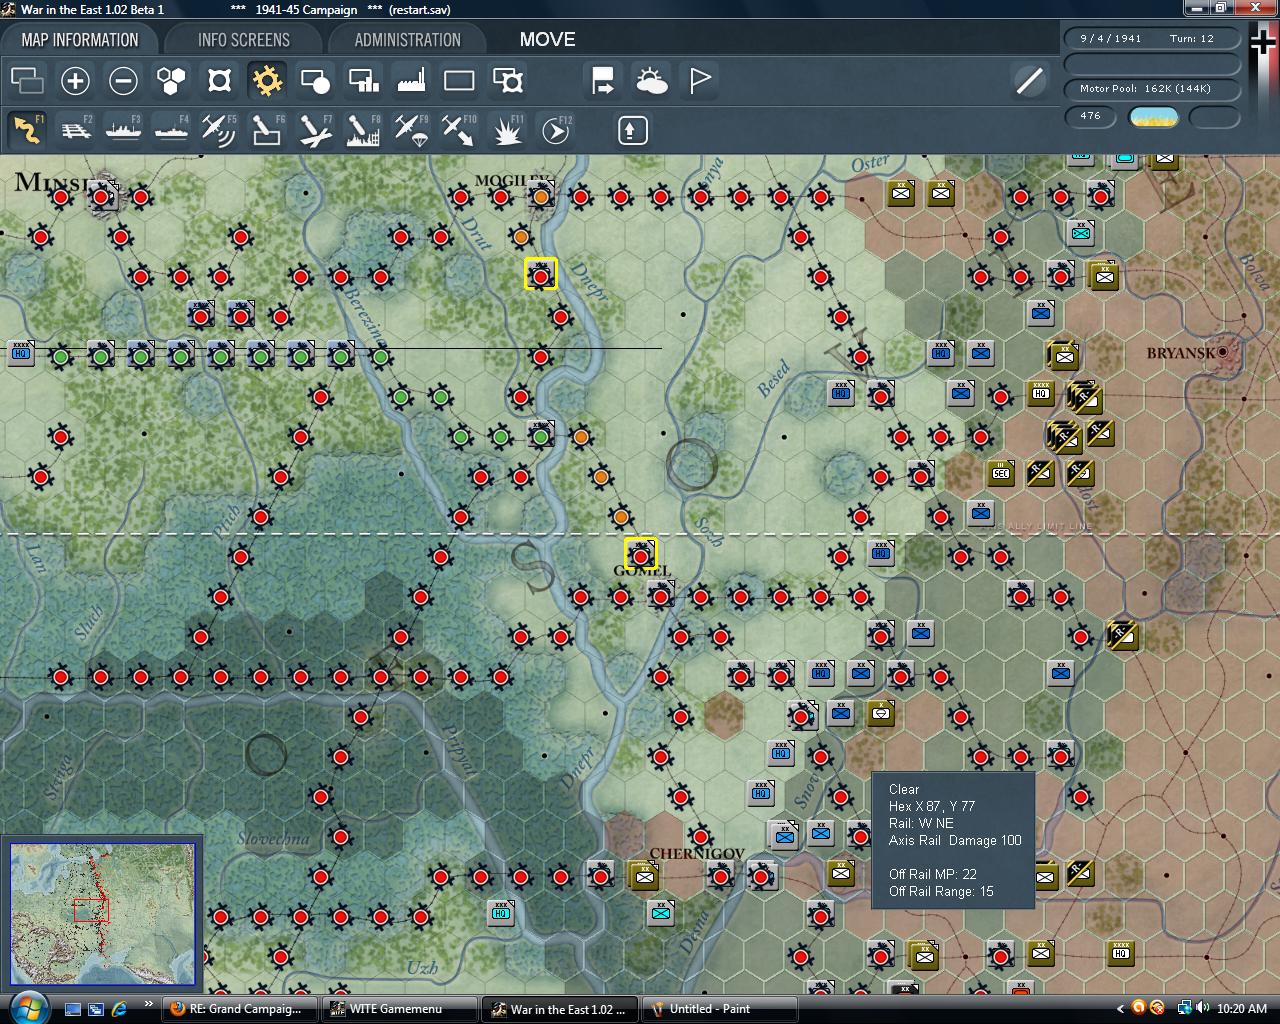Click the taskbar clock showing 10:20 AM
The width and height of the screenshot is (1280, 1024).
click(1243, 1009)
